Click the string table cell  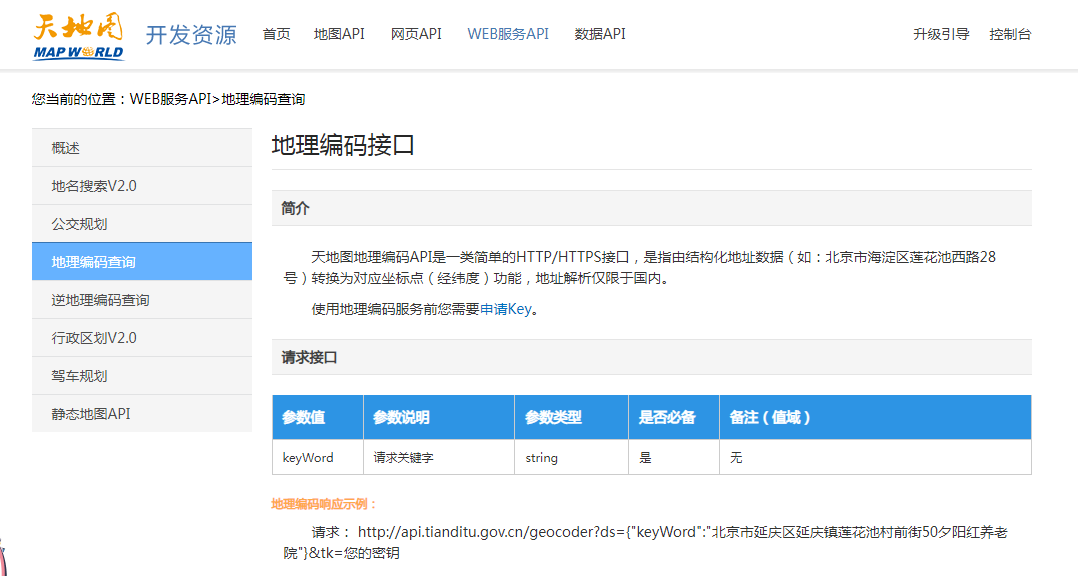click(x=571, y=457)
